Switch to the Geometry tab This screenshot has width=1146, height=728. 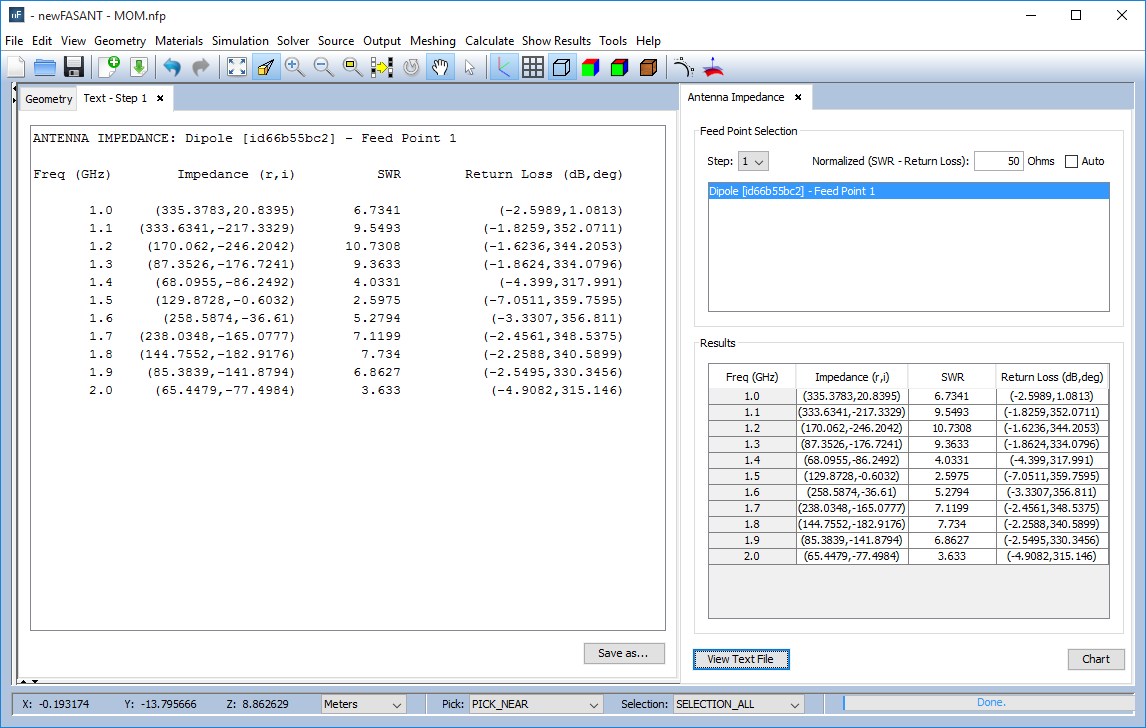(x=48, y=99)
